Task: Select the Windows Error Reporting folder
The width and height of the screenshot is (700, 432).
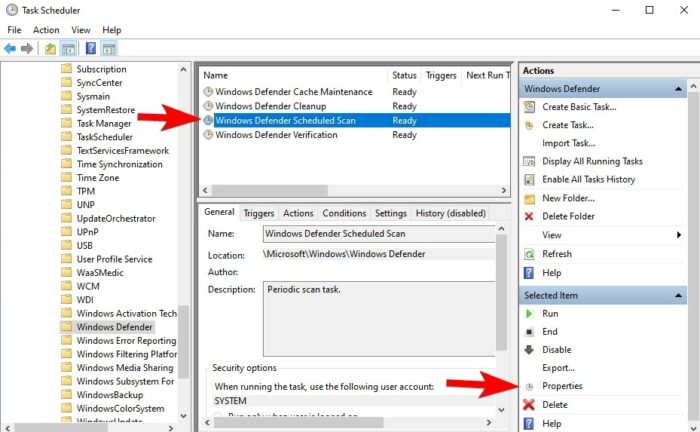Action: click(126, 341)
